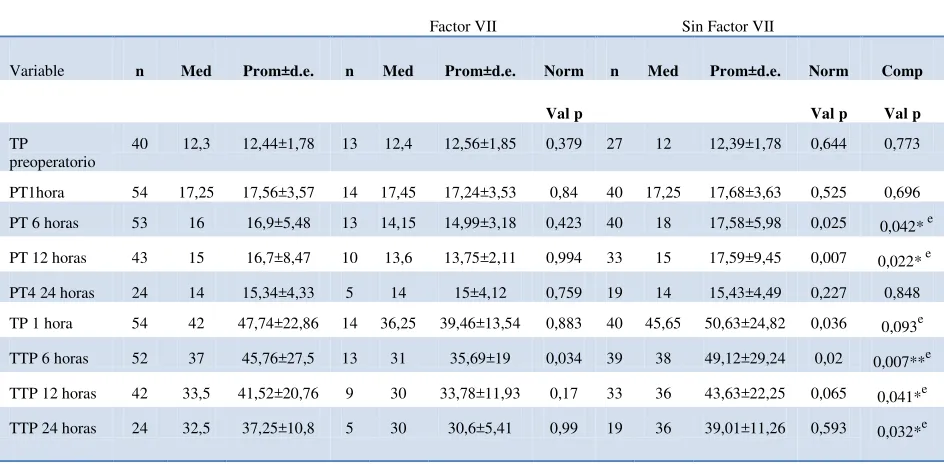Click the Variable column header
This screenshot has height=464, width=944.
[x=37, y=71]
